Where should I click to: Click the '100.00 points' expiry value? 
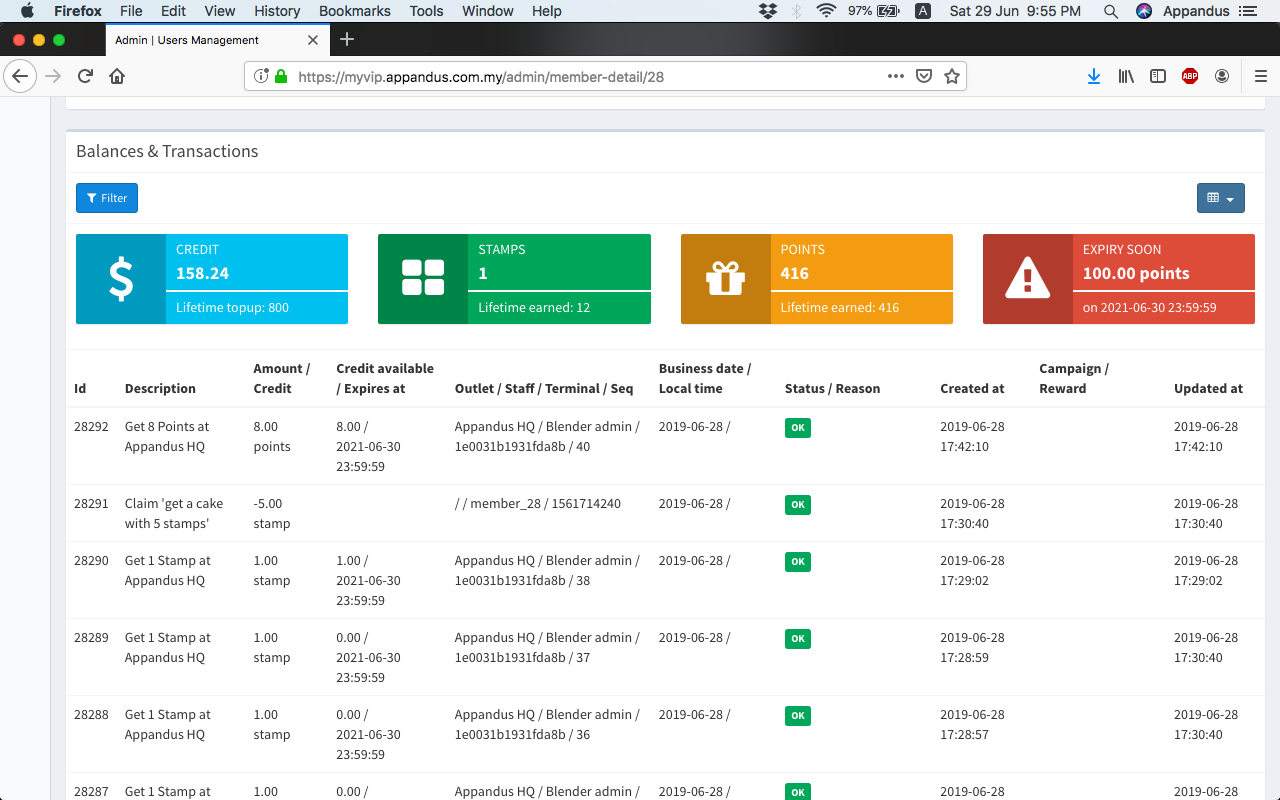(1136, 273)
